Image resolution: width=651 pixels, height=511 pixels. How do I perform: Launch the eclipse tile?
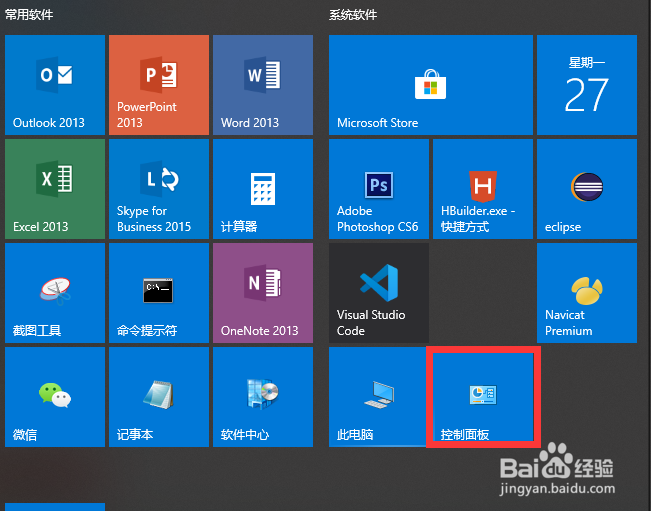point(587,189)
